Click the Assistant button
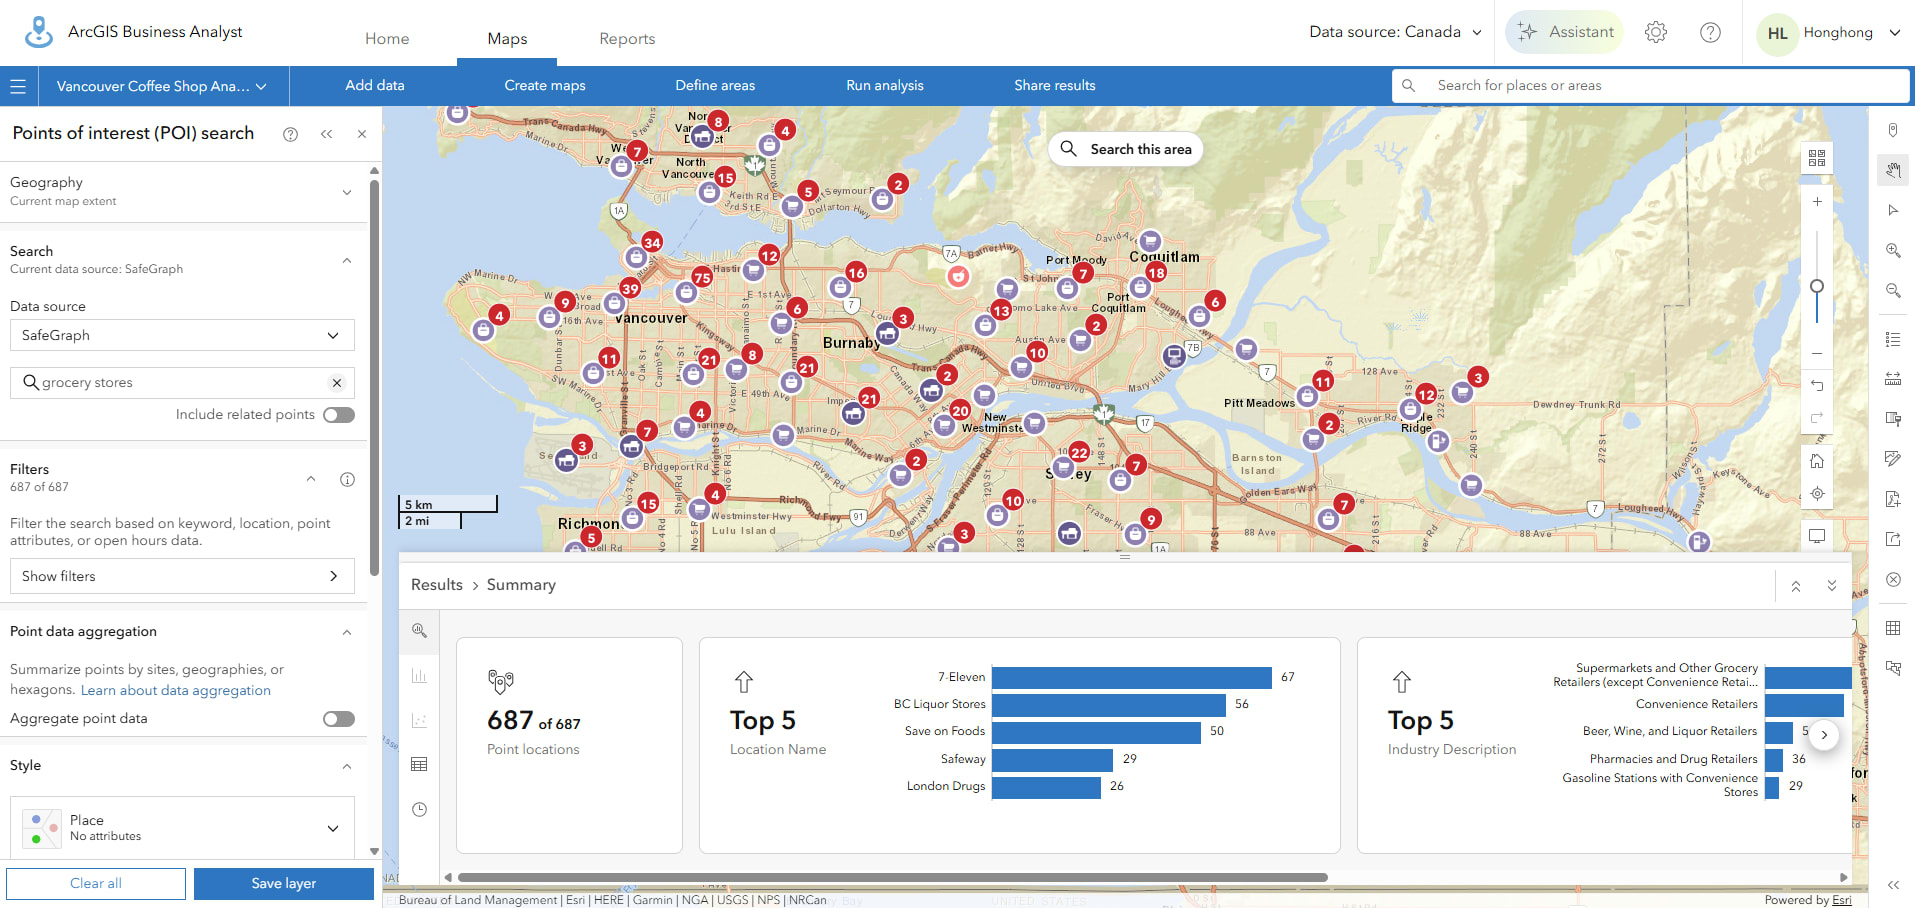Image resolution: width=1915 pixels, height=908 pixels. pos(1564,32)
